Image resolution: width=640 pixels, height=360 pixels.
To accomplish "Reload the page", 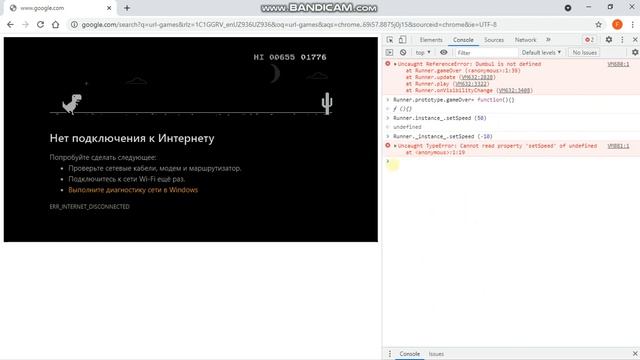I will [x=40, y=24].
